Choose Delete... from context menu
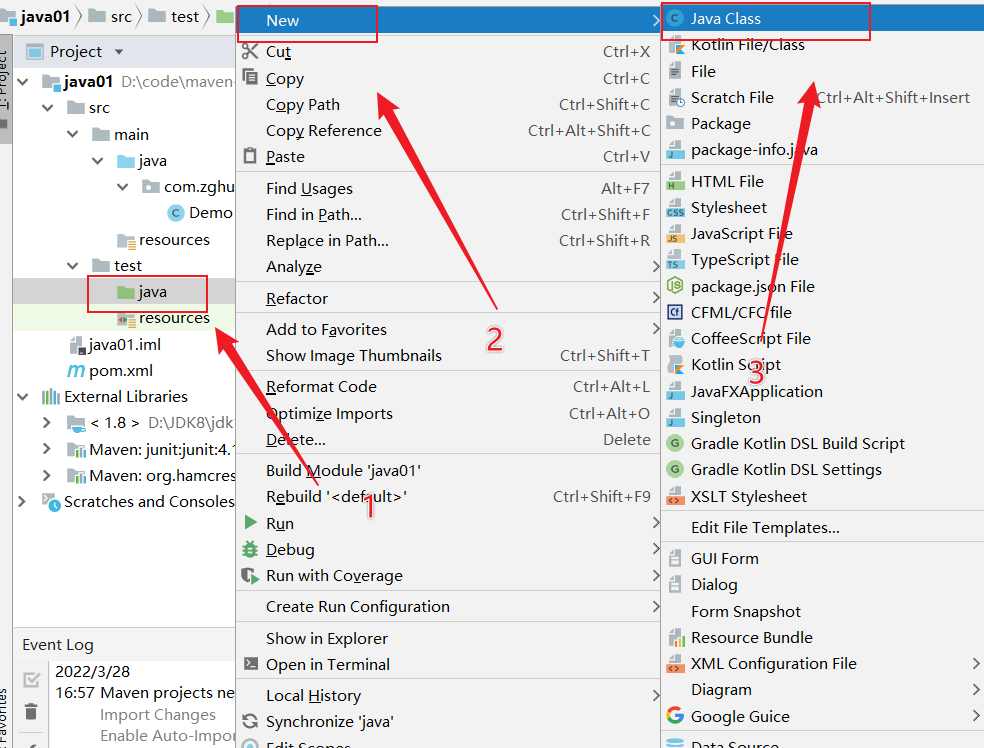This screenshot has width=984, height=748. pos(448,439)
